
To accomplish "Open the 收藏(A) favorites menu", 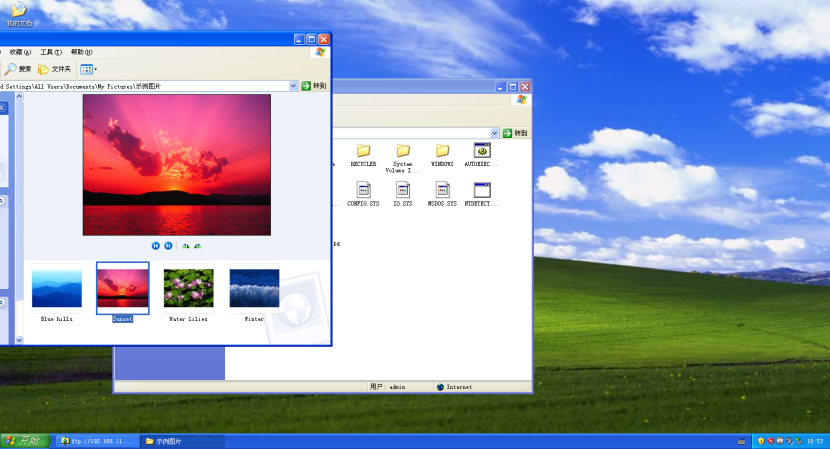I will click(x=20, y=52).
